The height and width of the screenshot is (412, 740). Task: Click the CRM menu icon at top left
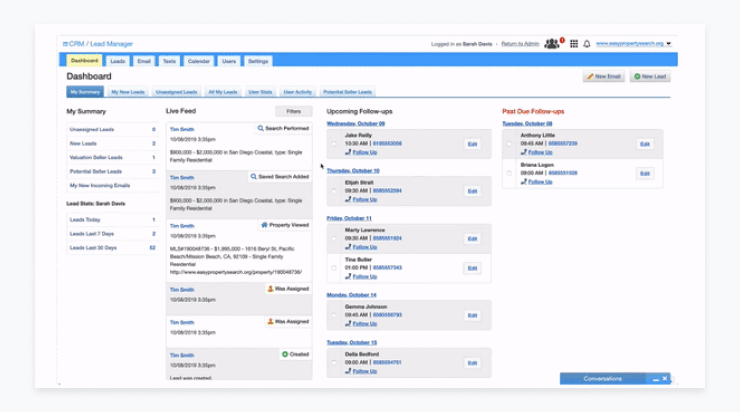[63, 44]
